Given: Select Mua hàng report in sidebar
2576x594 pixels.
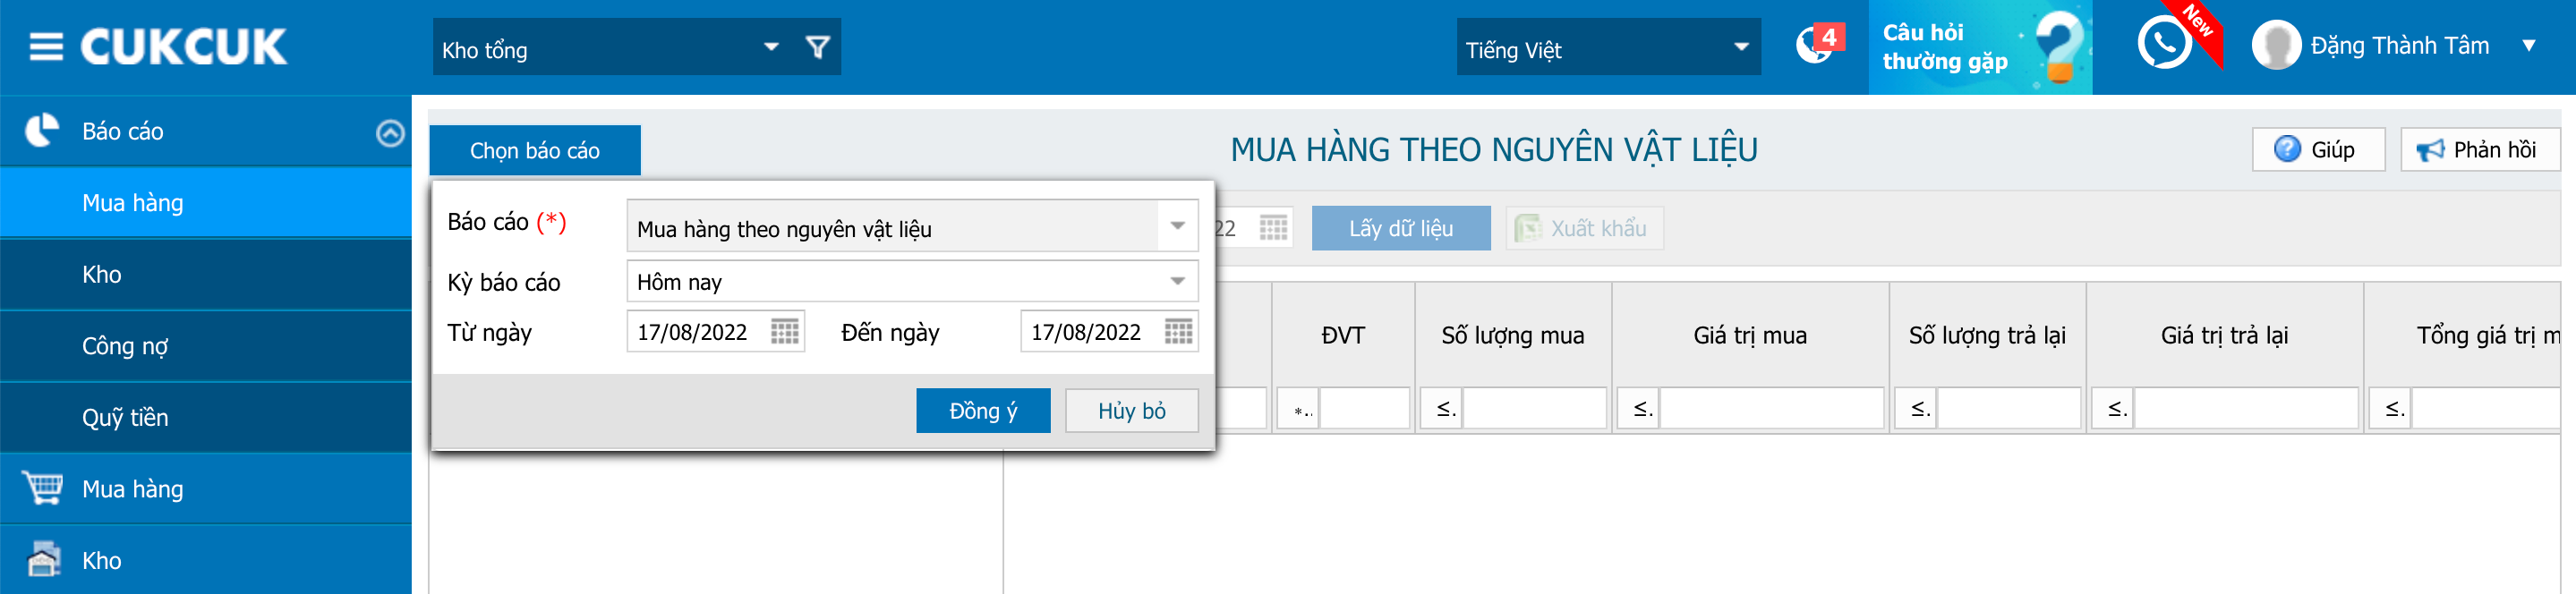Looking at the screenshot, I should click(x=206, y=203).
